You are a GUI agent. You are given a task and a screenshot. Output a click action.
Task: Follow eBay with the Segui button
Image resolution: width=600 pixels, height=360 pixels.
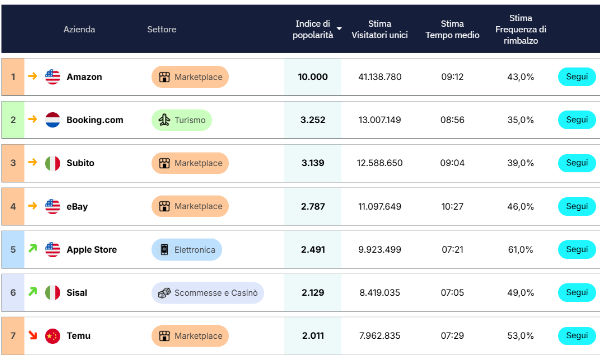577,206
